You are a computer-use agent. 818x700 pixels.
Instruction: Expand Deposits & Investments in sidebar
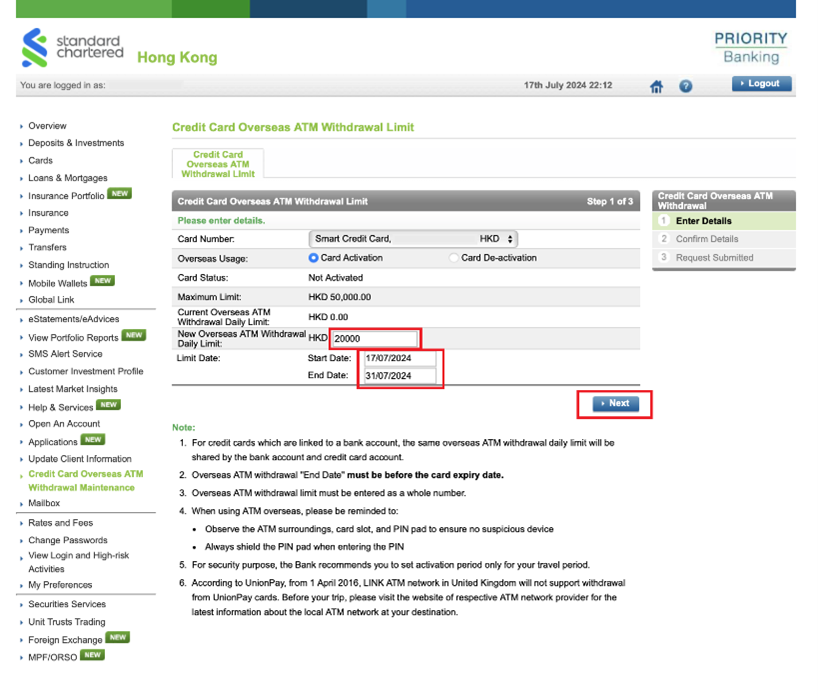pos(76,143)
